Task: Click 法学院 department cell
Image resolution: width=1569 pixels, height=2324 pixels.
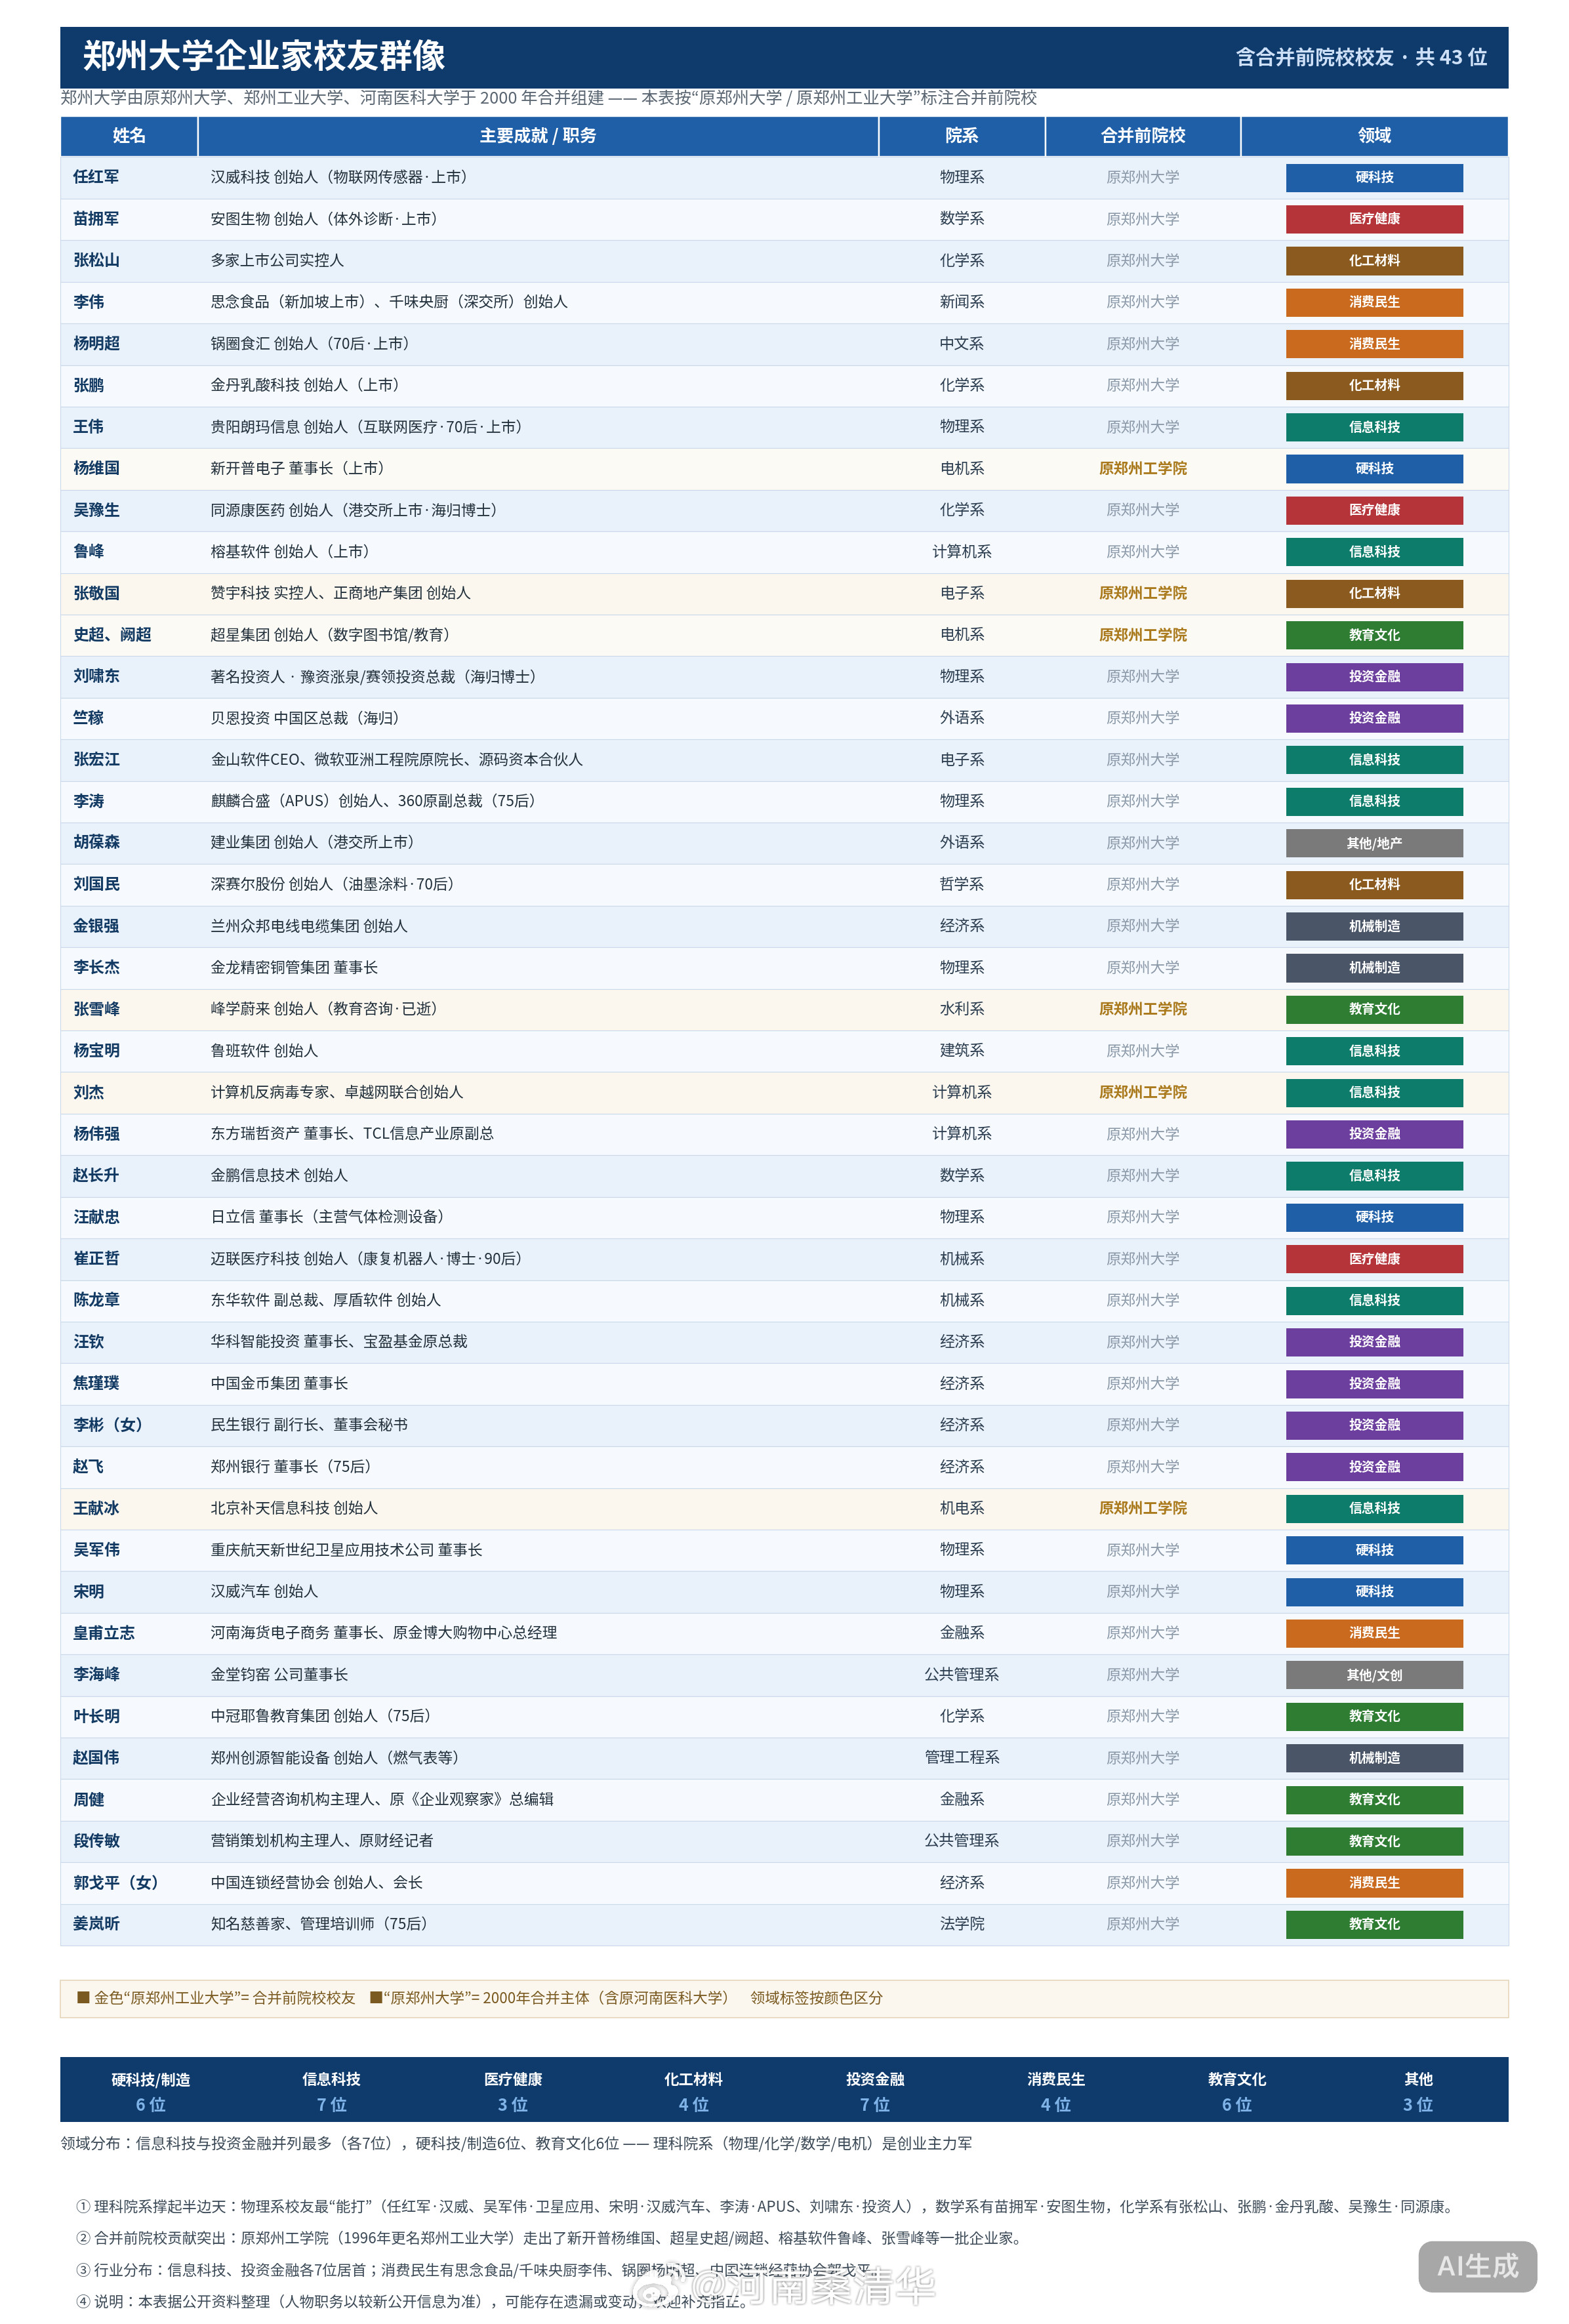Action: 961,1924
